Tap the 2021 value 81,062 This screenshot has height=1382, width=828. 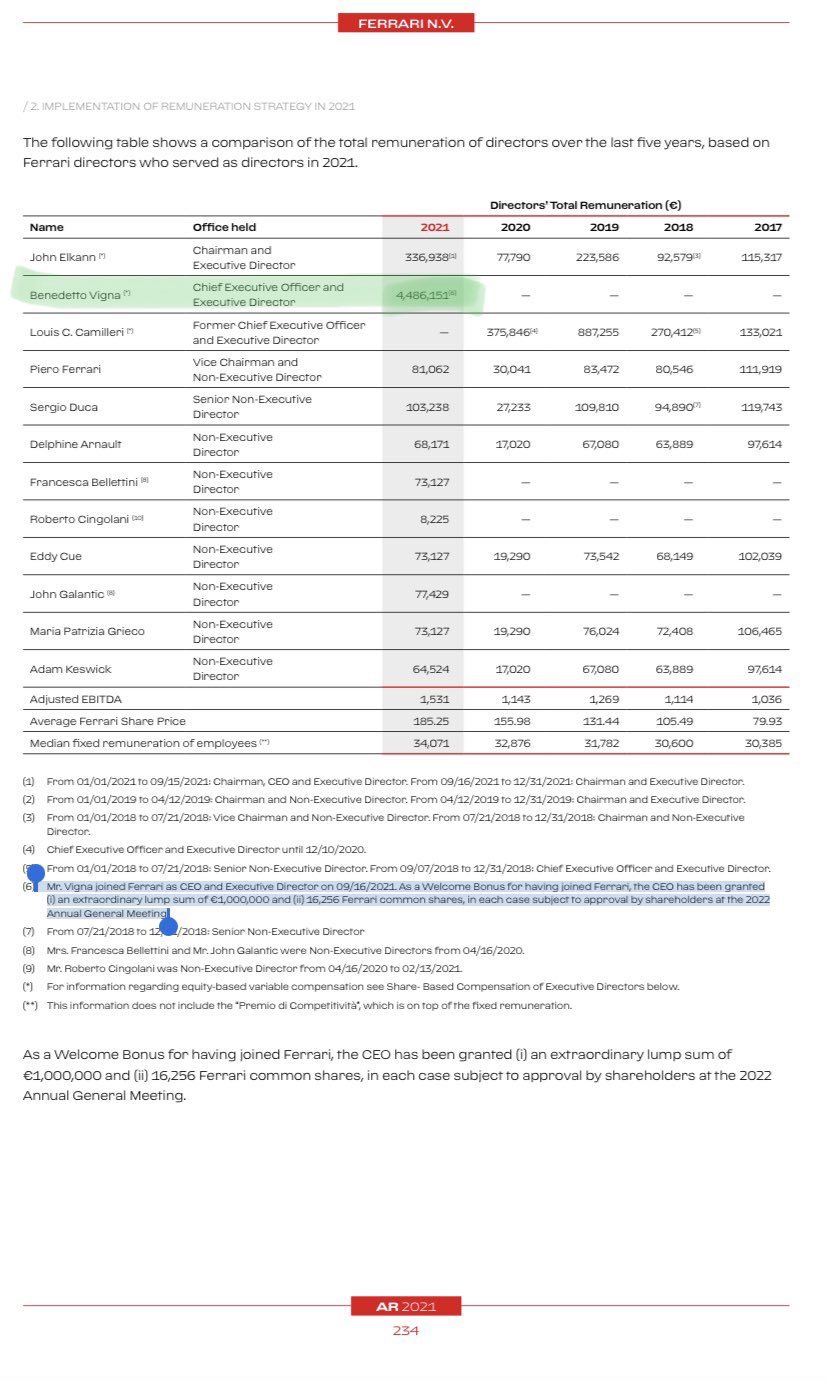[x=430, y=369]
